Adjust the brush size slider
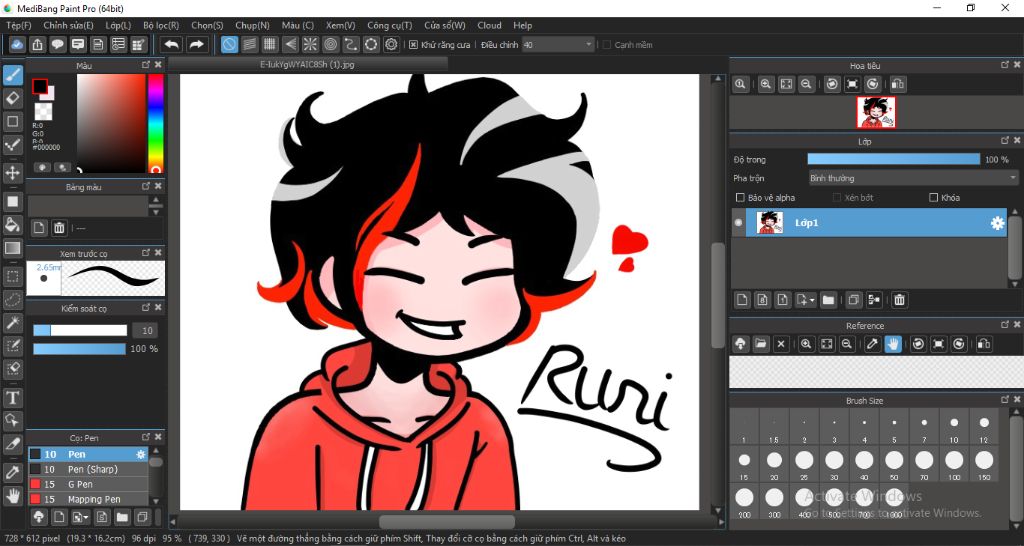 [80, 330]
